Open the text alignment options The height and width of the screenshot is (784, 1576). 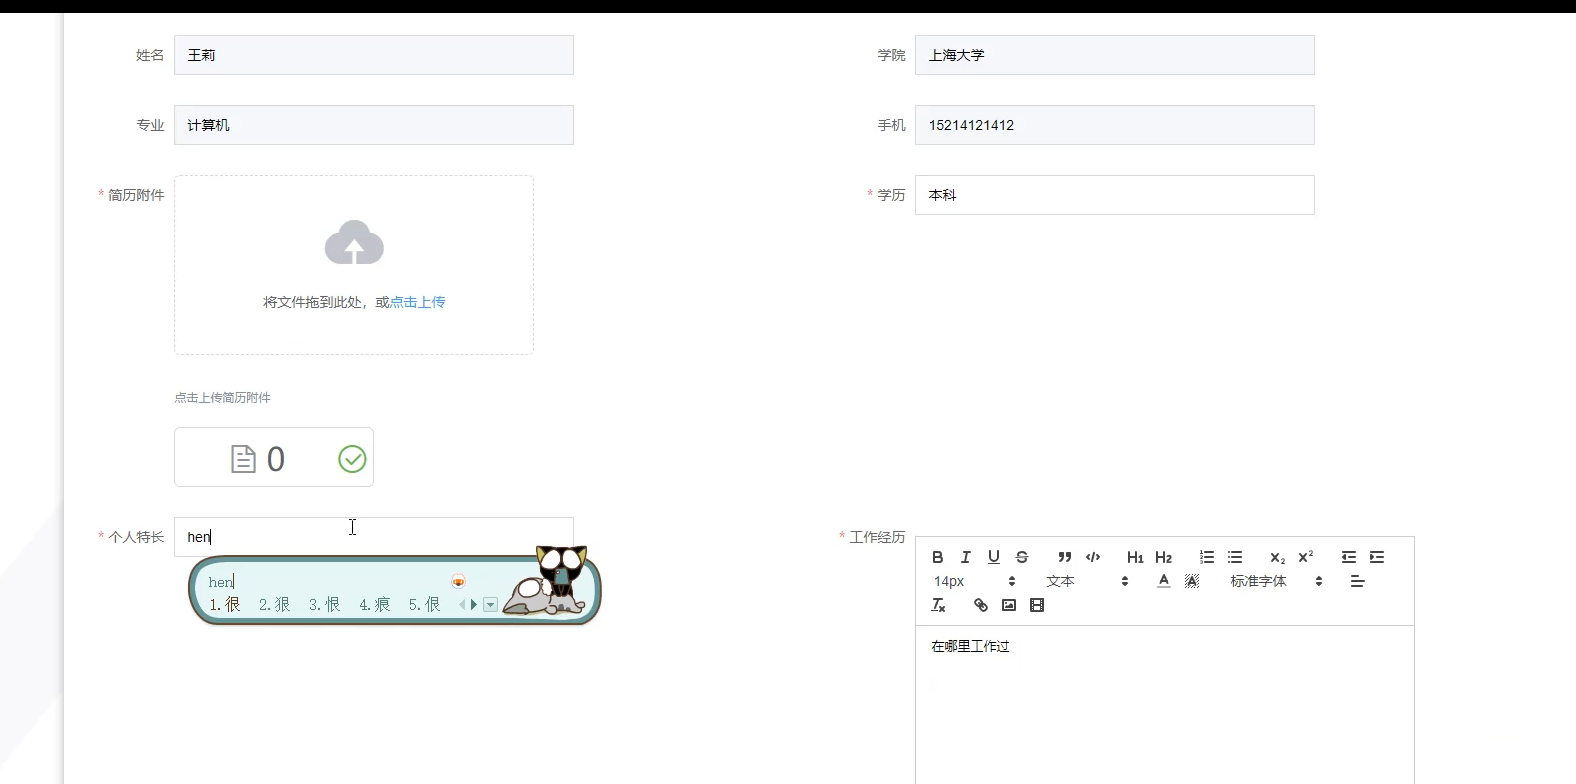pos(1357,581)
